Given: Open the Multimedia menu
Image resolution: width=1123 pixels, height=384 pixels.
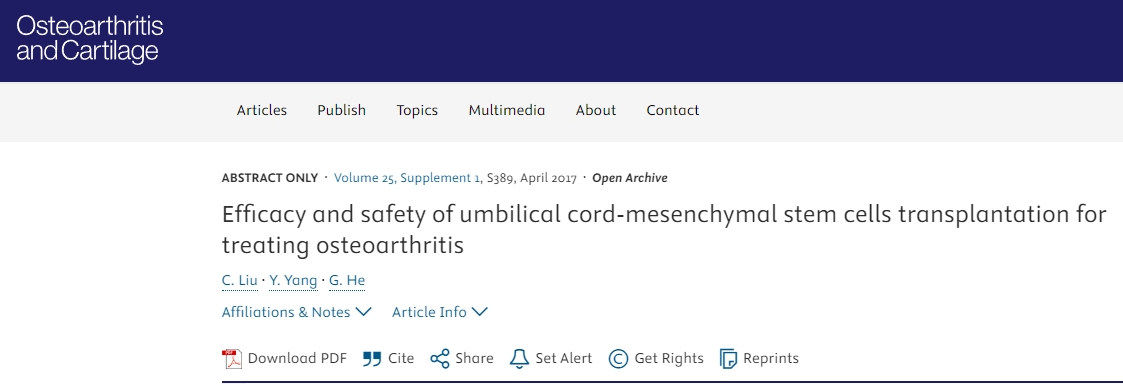Looking at the screenshot, I should tap(507, 110).
